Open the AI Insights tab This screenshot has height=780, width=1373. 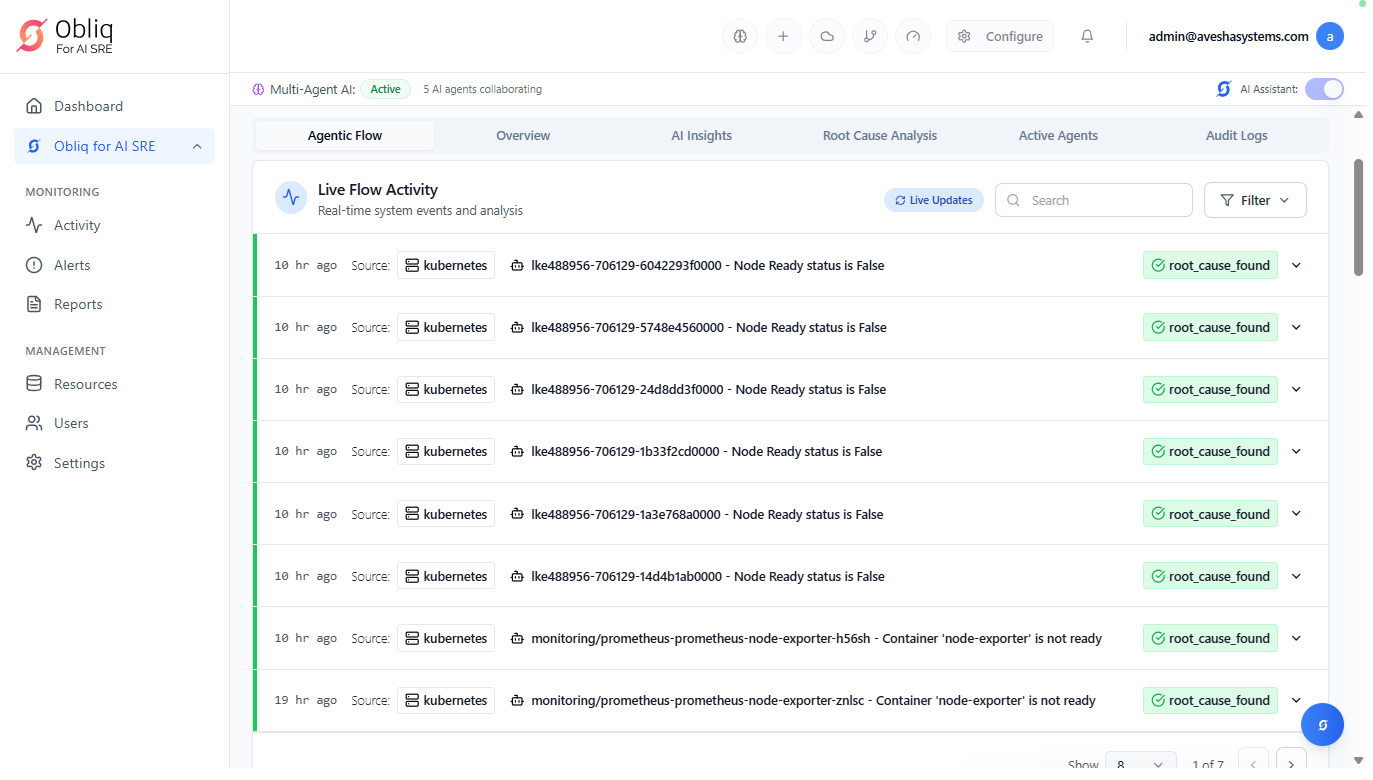point(702,135)
